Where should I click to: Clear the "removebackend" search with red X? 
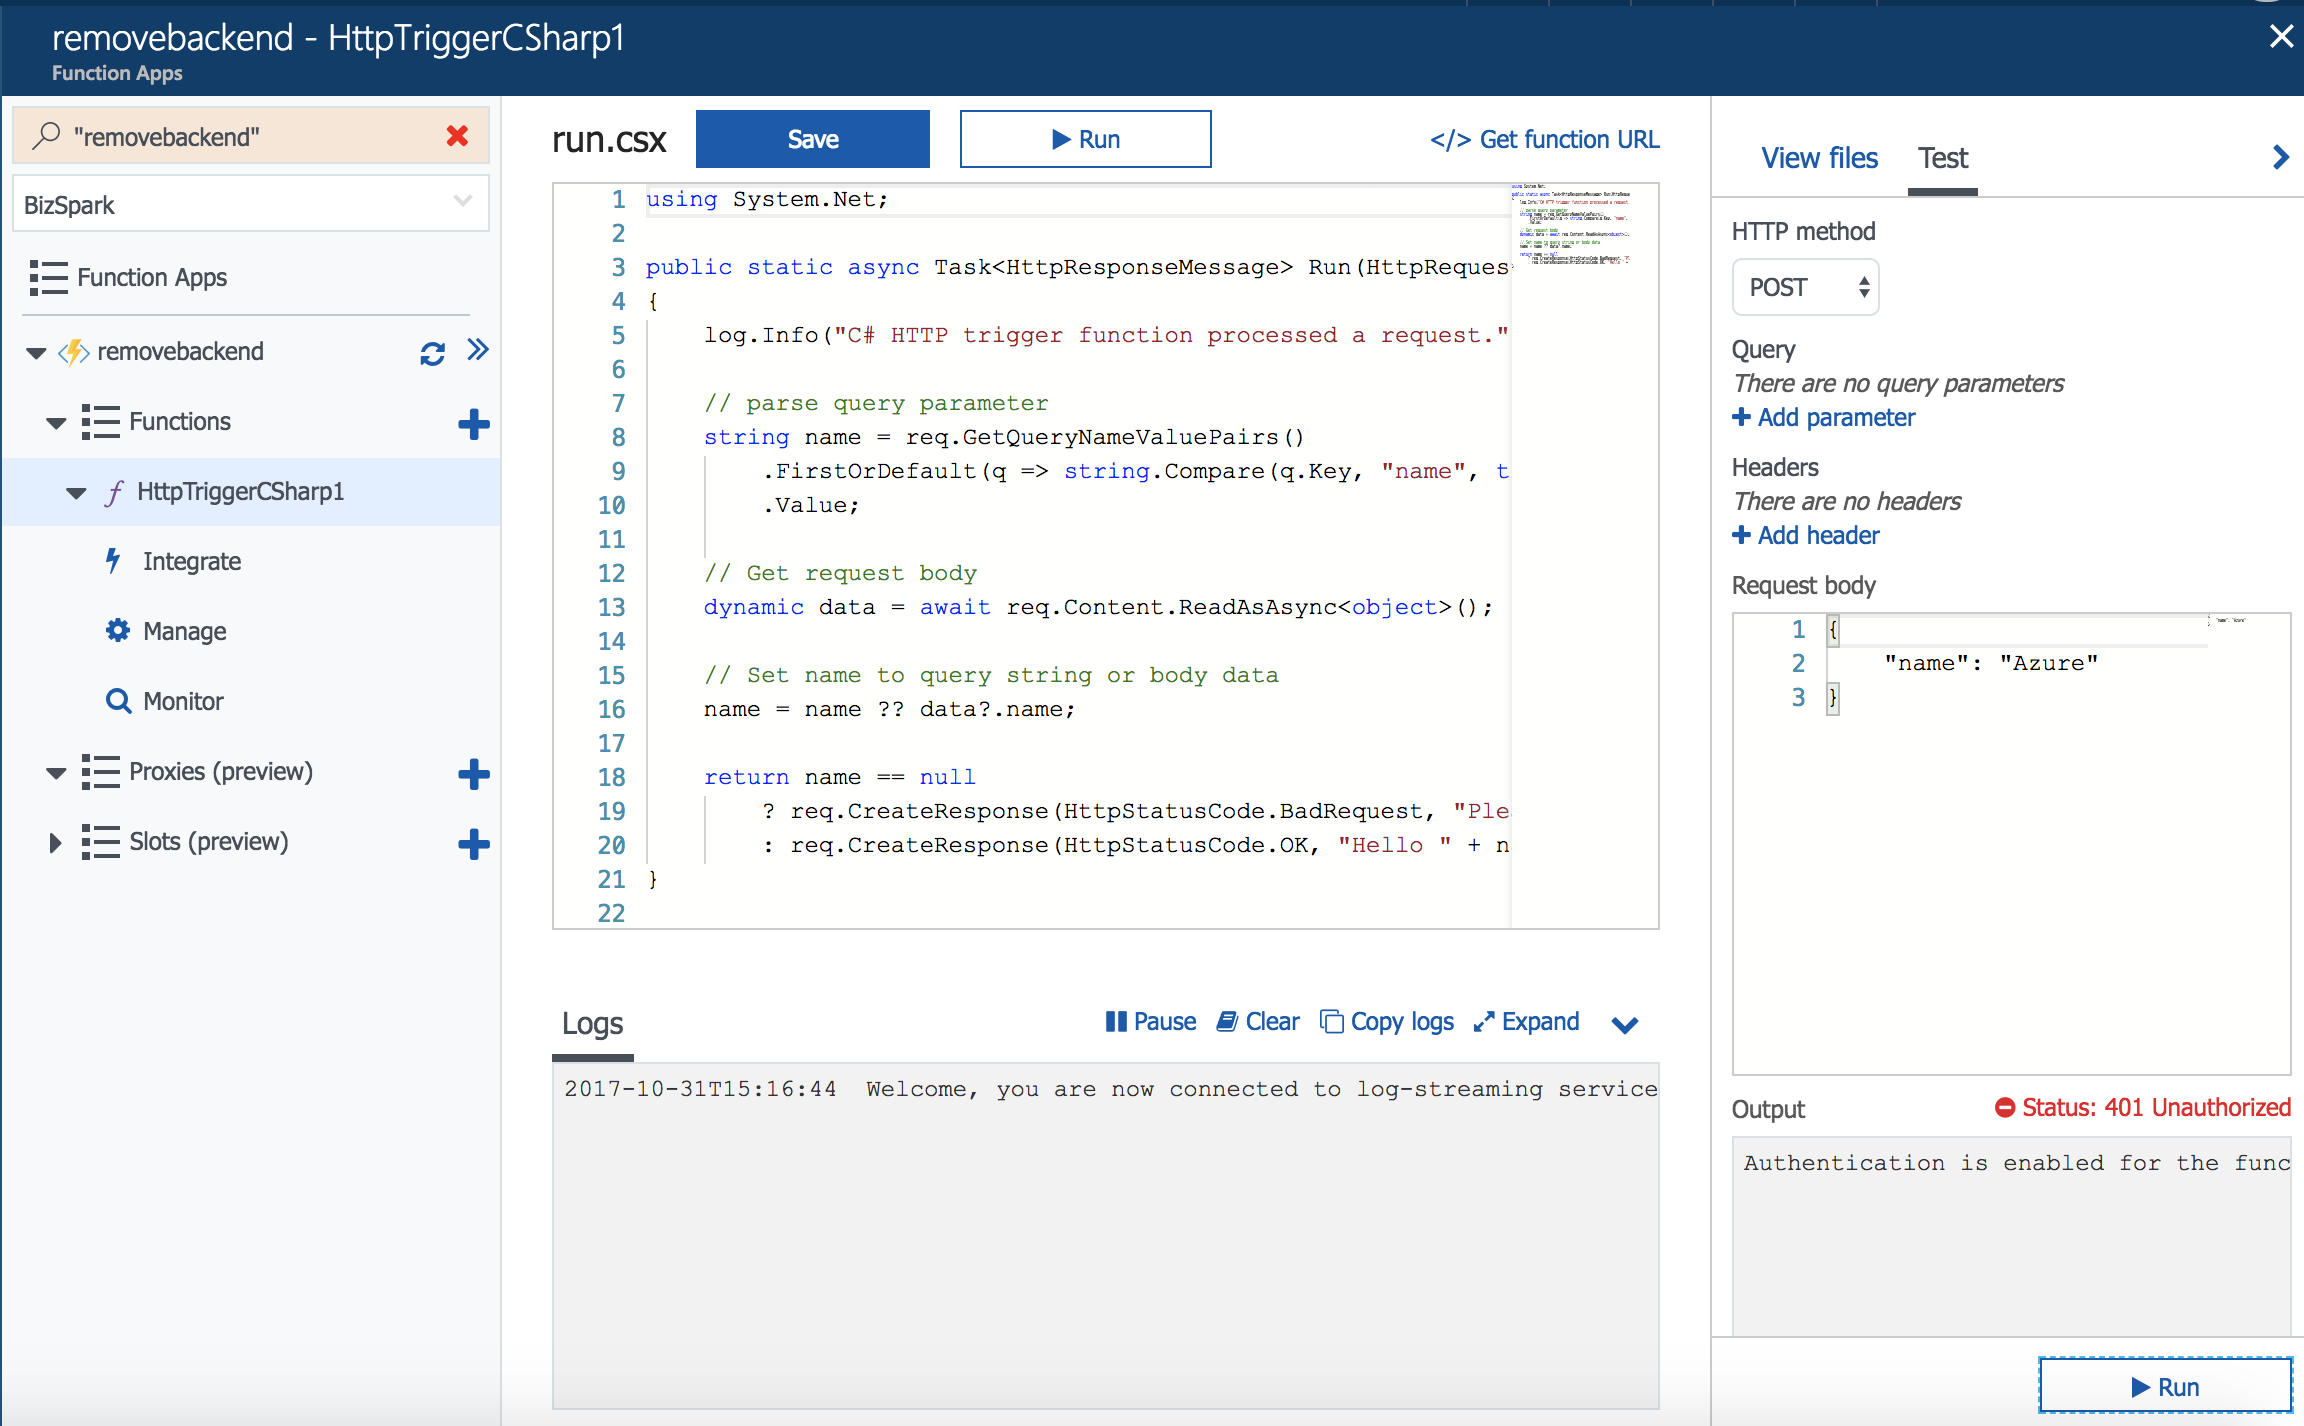coord(458,136)
